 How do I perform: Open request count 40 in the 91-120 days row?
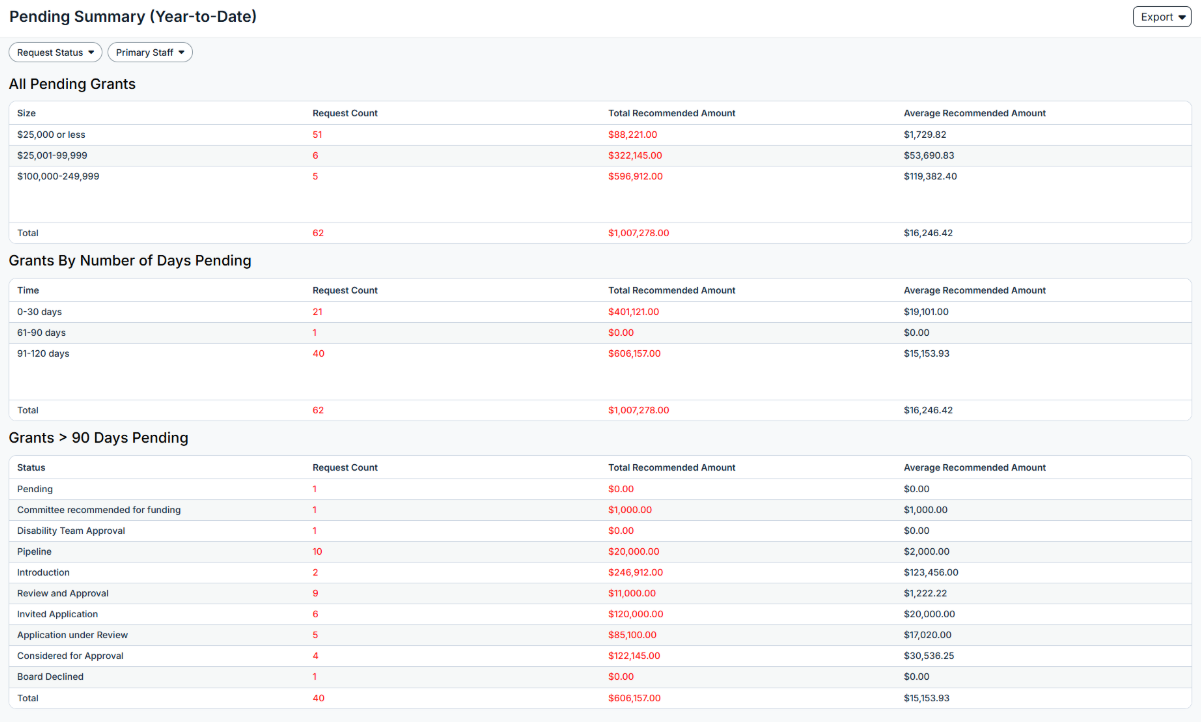[318, 354]
